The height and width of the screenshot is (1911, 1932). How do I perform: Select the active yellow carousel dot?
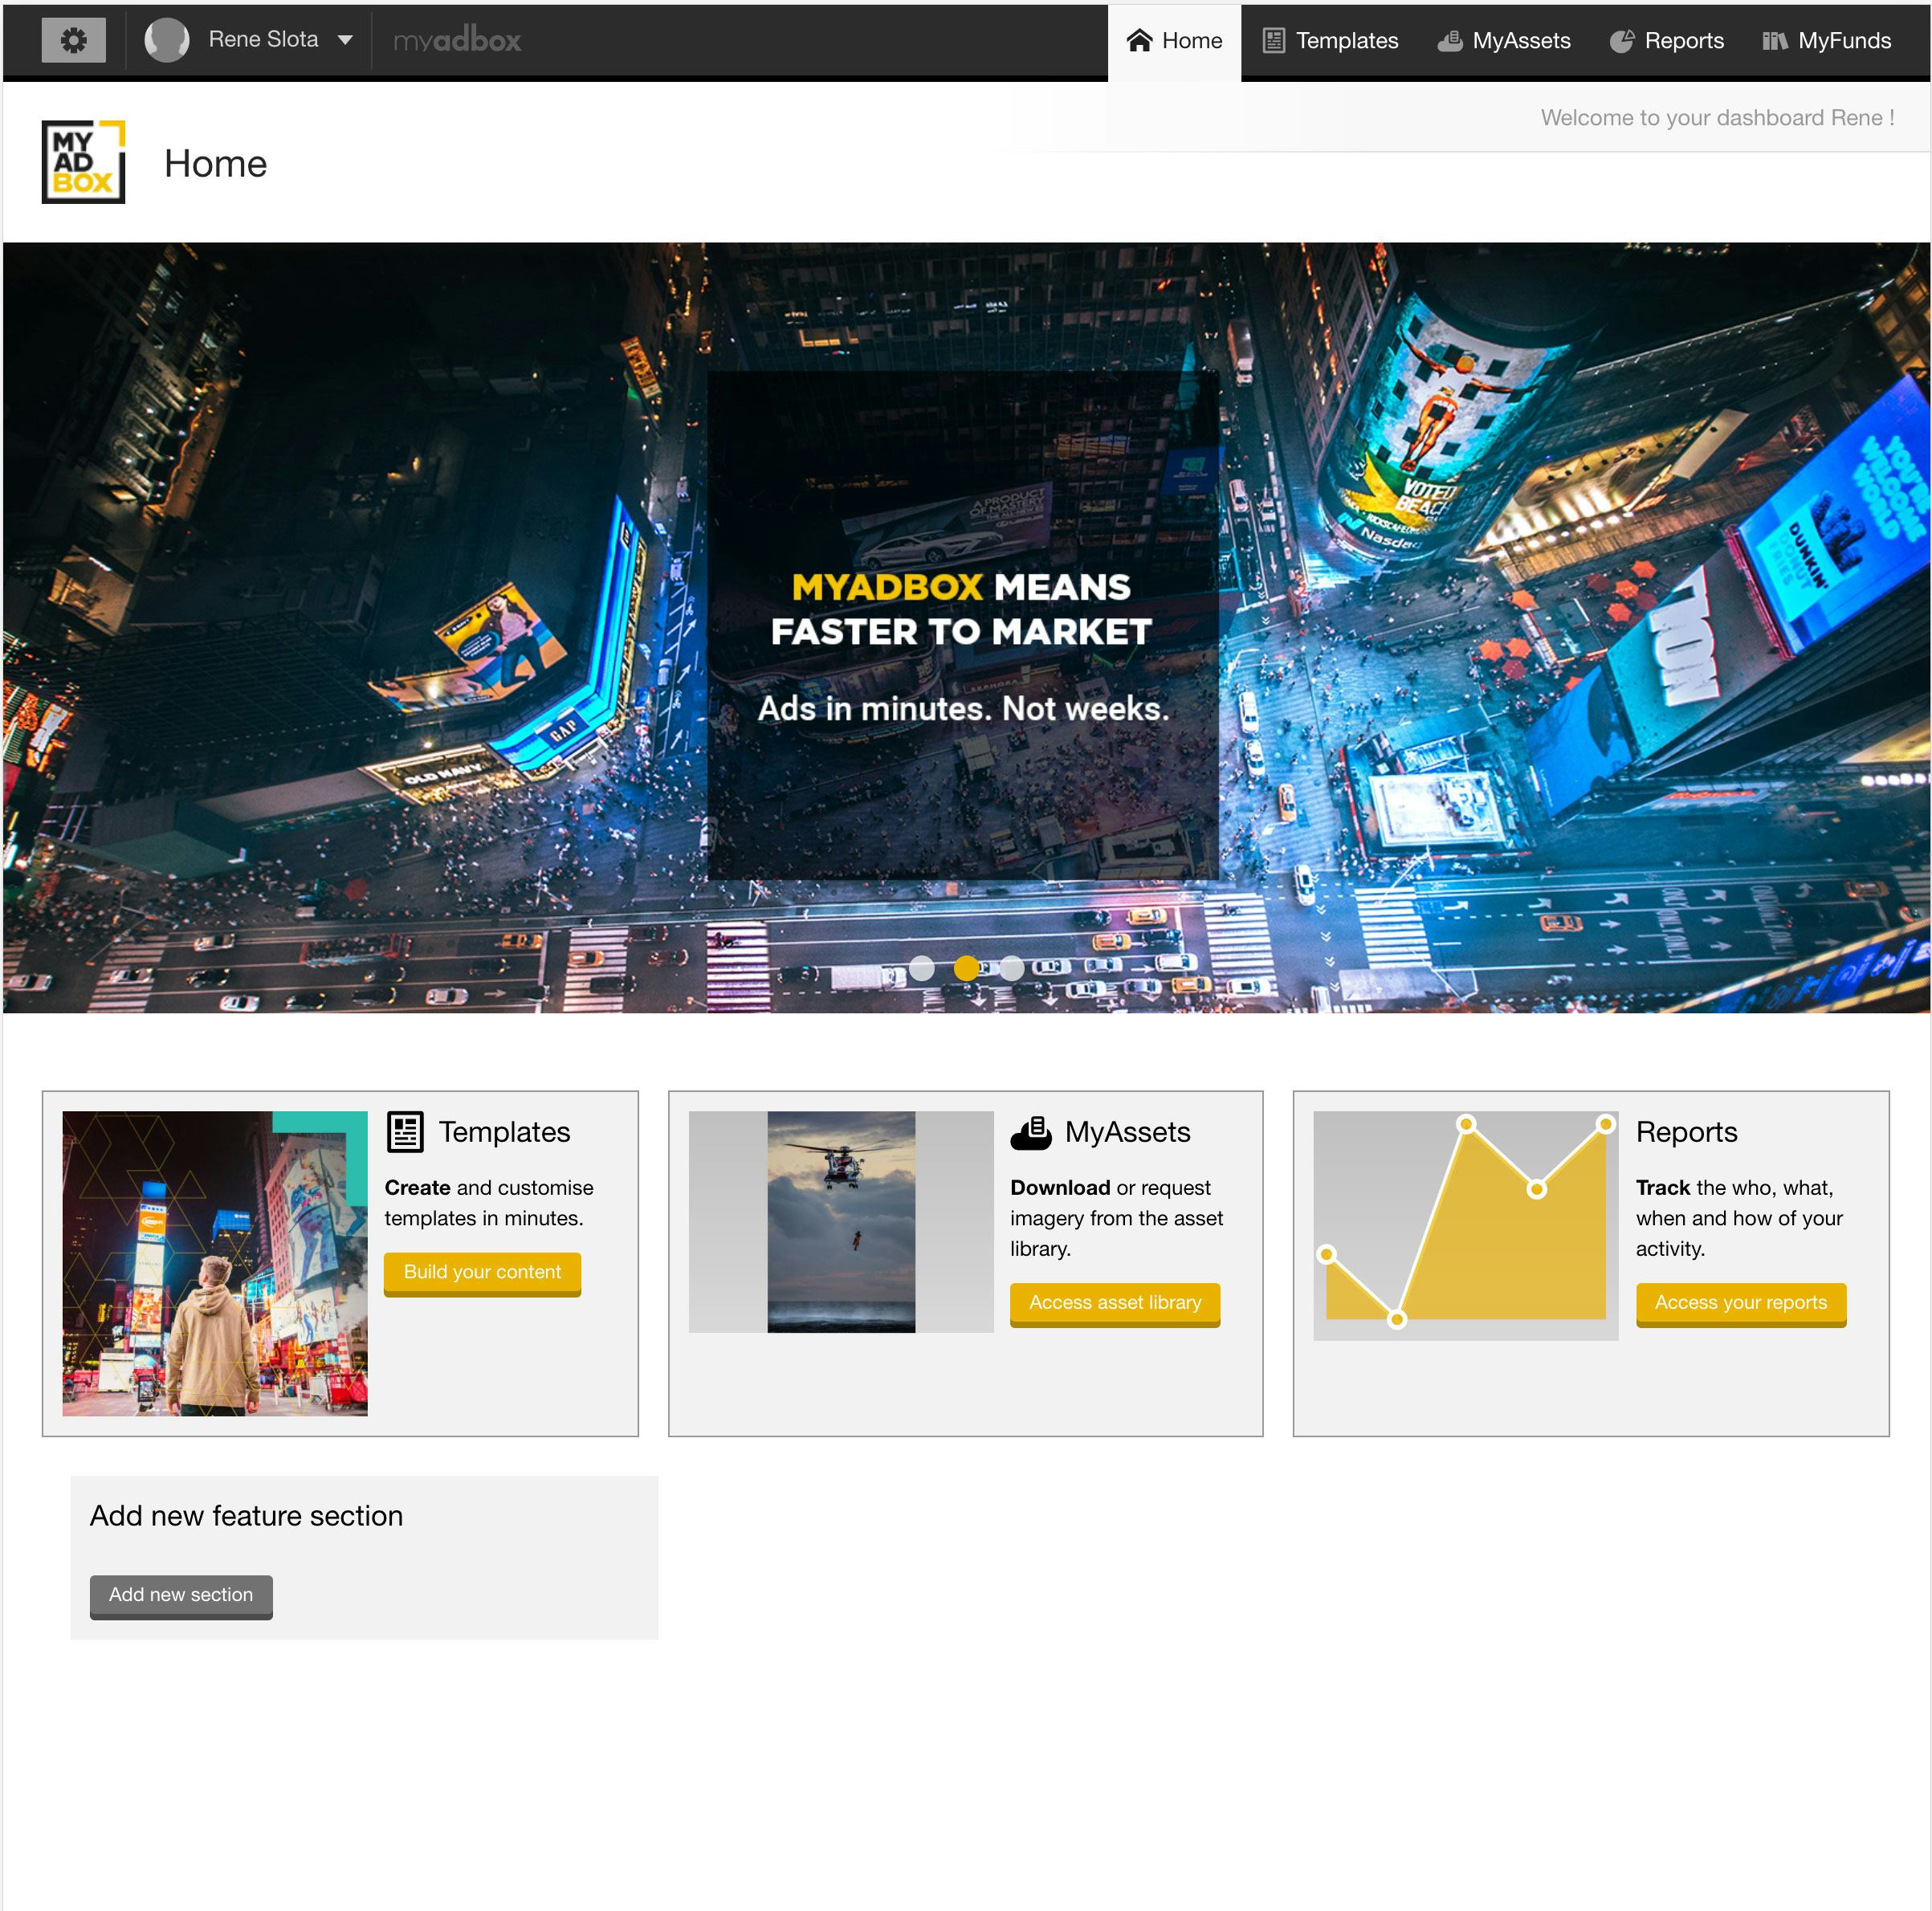point(966,967)
